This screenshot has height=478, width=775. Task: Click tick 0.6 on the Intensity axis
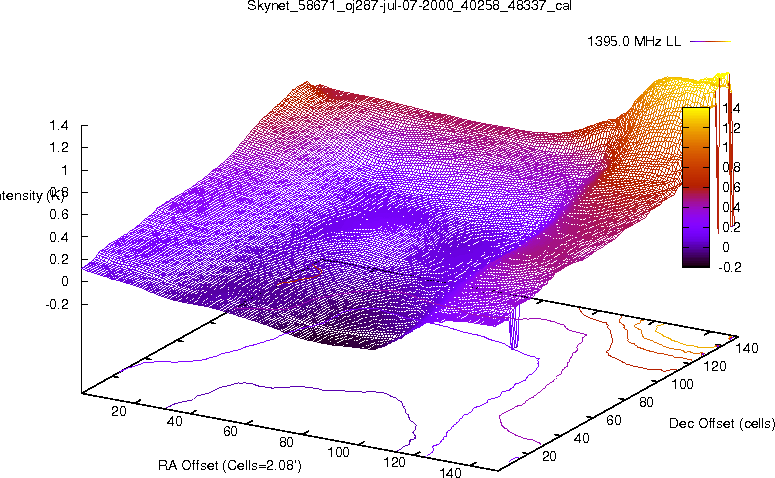[x=59, y=215]
